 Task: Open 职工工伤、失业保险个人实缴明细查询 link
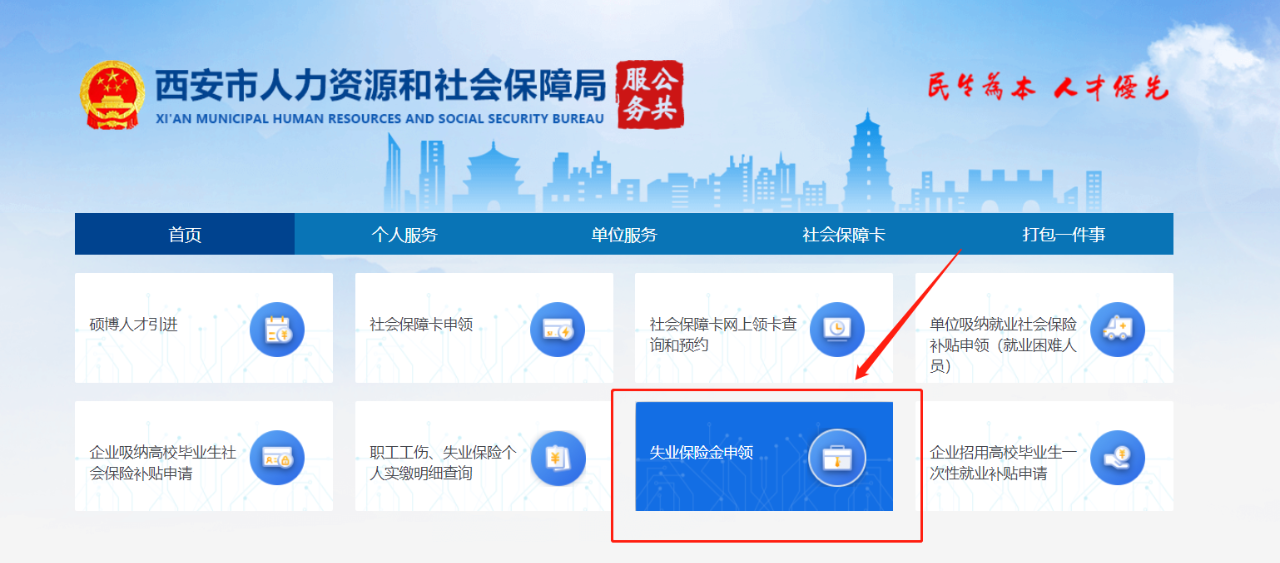[x=443, y=462]
